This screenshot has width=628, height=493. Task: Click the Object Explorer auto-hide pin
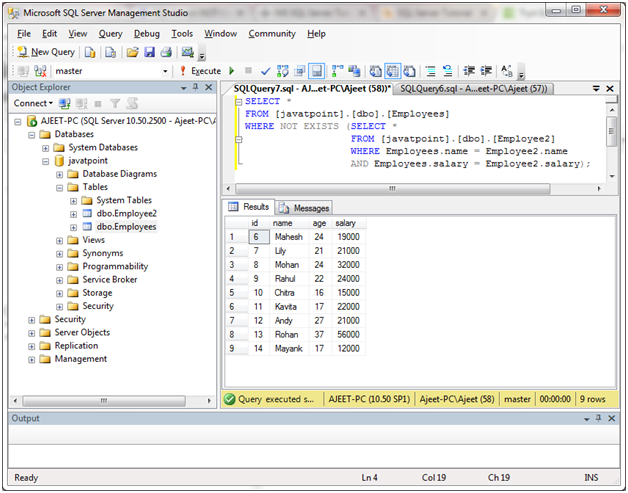click(196, 87)
